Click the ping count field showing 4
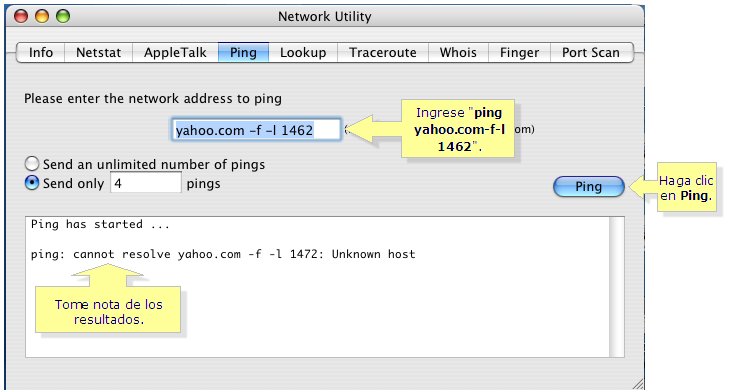The width and height of the screenshot is (729, 392). pyautogui.click(x=146, y=183)
